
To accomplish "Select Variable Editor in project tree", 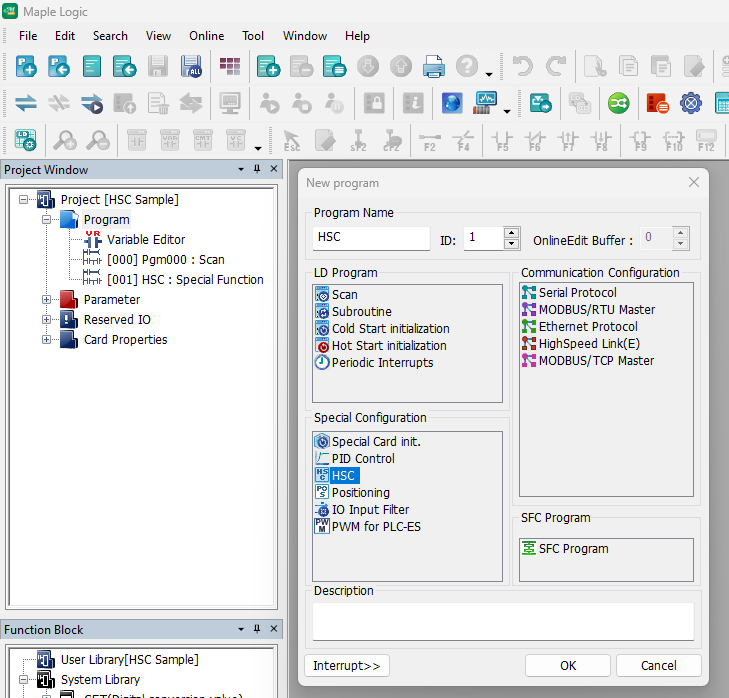I will click(x=146, y=239).
